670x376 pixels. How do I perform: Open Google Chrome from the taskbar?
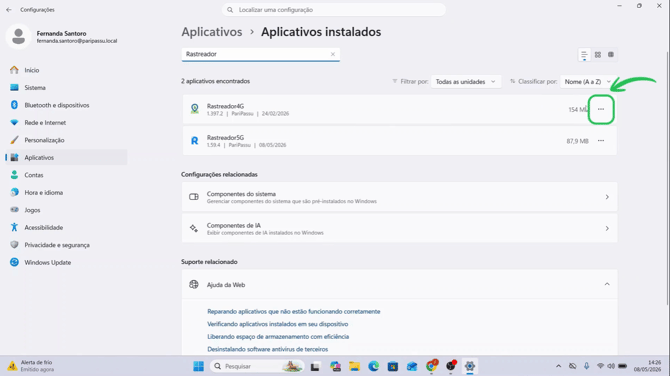(432, 366)
